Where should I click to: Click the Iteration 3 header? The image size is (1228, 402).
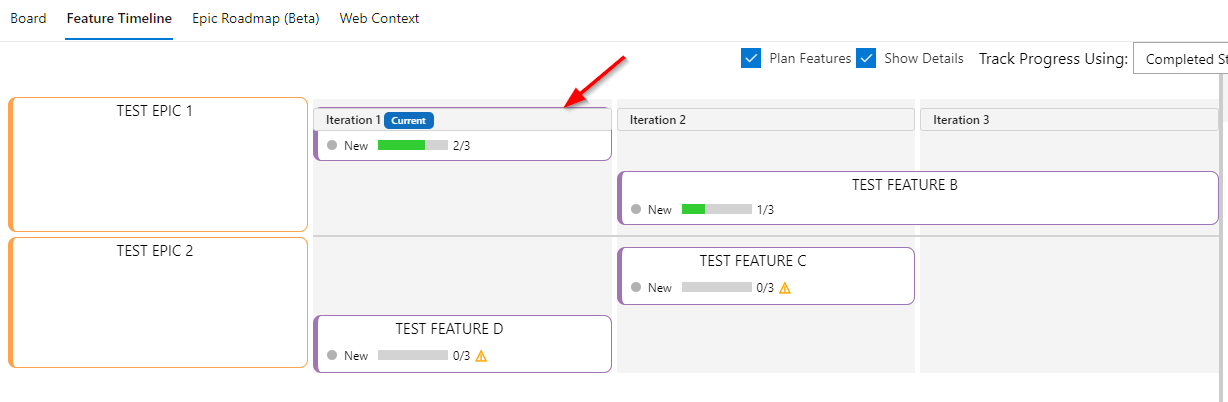pyautogui.click(x=1069, y=120)
